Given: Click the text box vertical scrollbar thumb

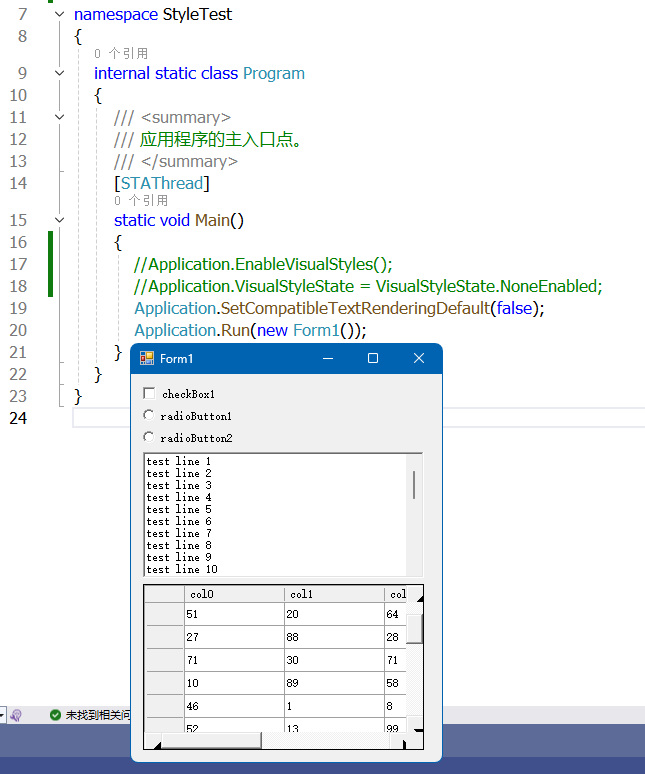Looking at the screenshot, I should pos(414,485).
